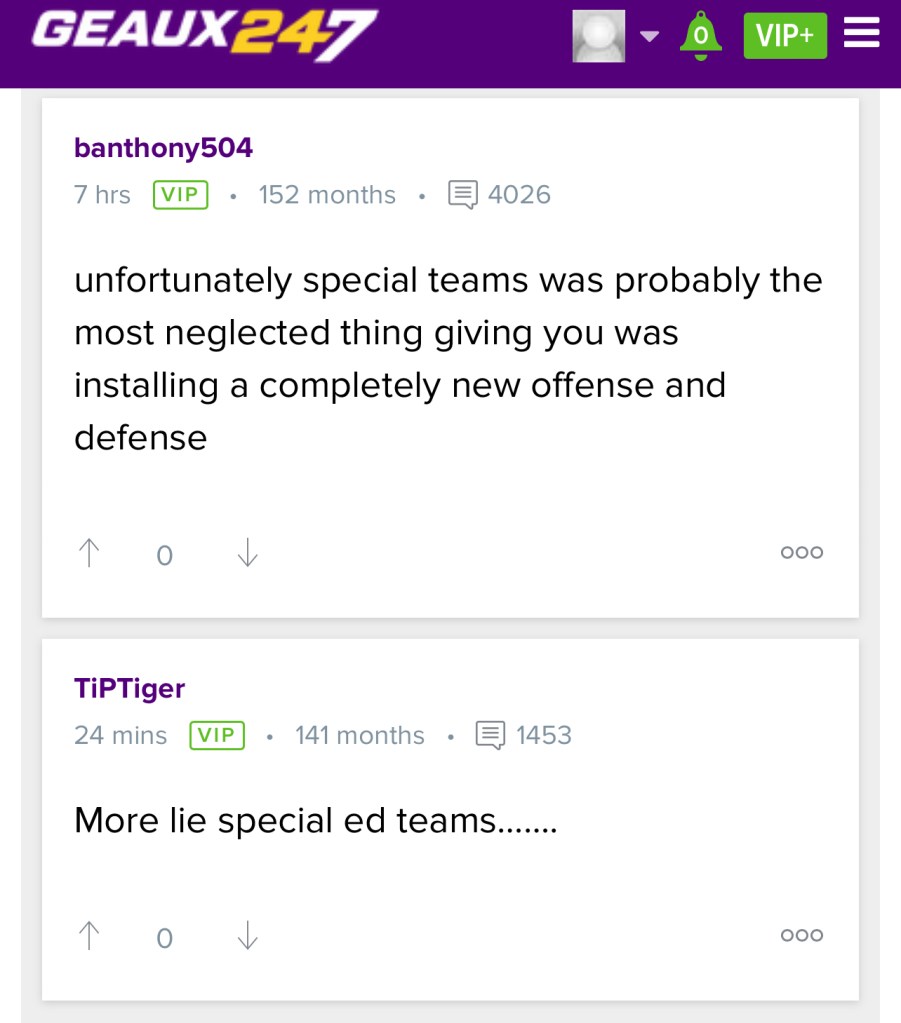Click the VIP badge beside TiPTiger
The height and width of the screenshot is (1023, 901).
(217, 735)
